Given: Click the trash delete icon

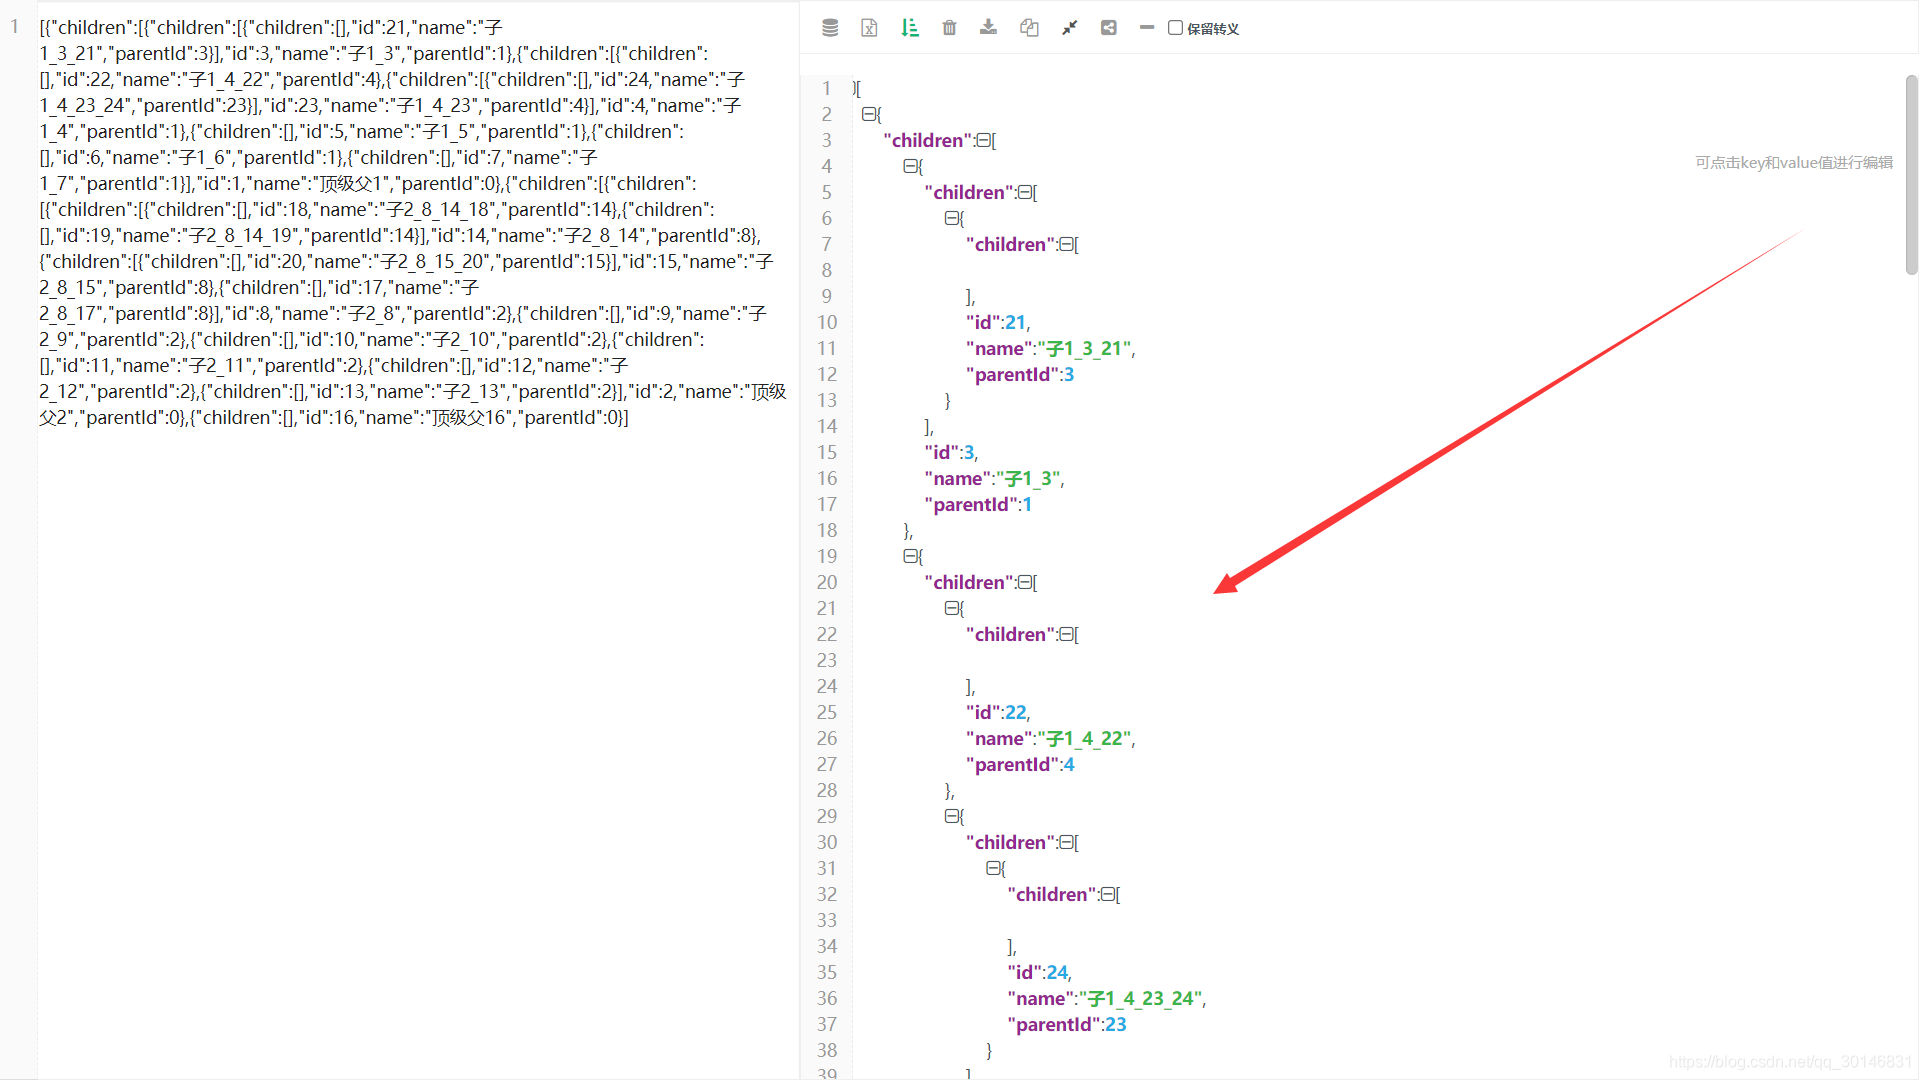Looking at the screenshot, I should tap(949, 28).
